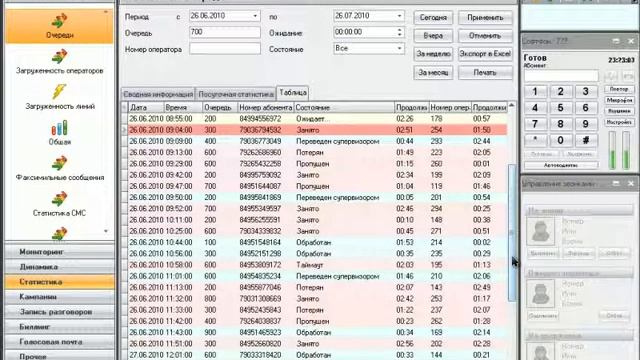Open softphone Настройки button
The width and height of the screenshot is (640, 360).
pyautogui.click(x=619, y=122)
